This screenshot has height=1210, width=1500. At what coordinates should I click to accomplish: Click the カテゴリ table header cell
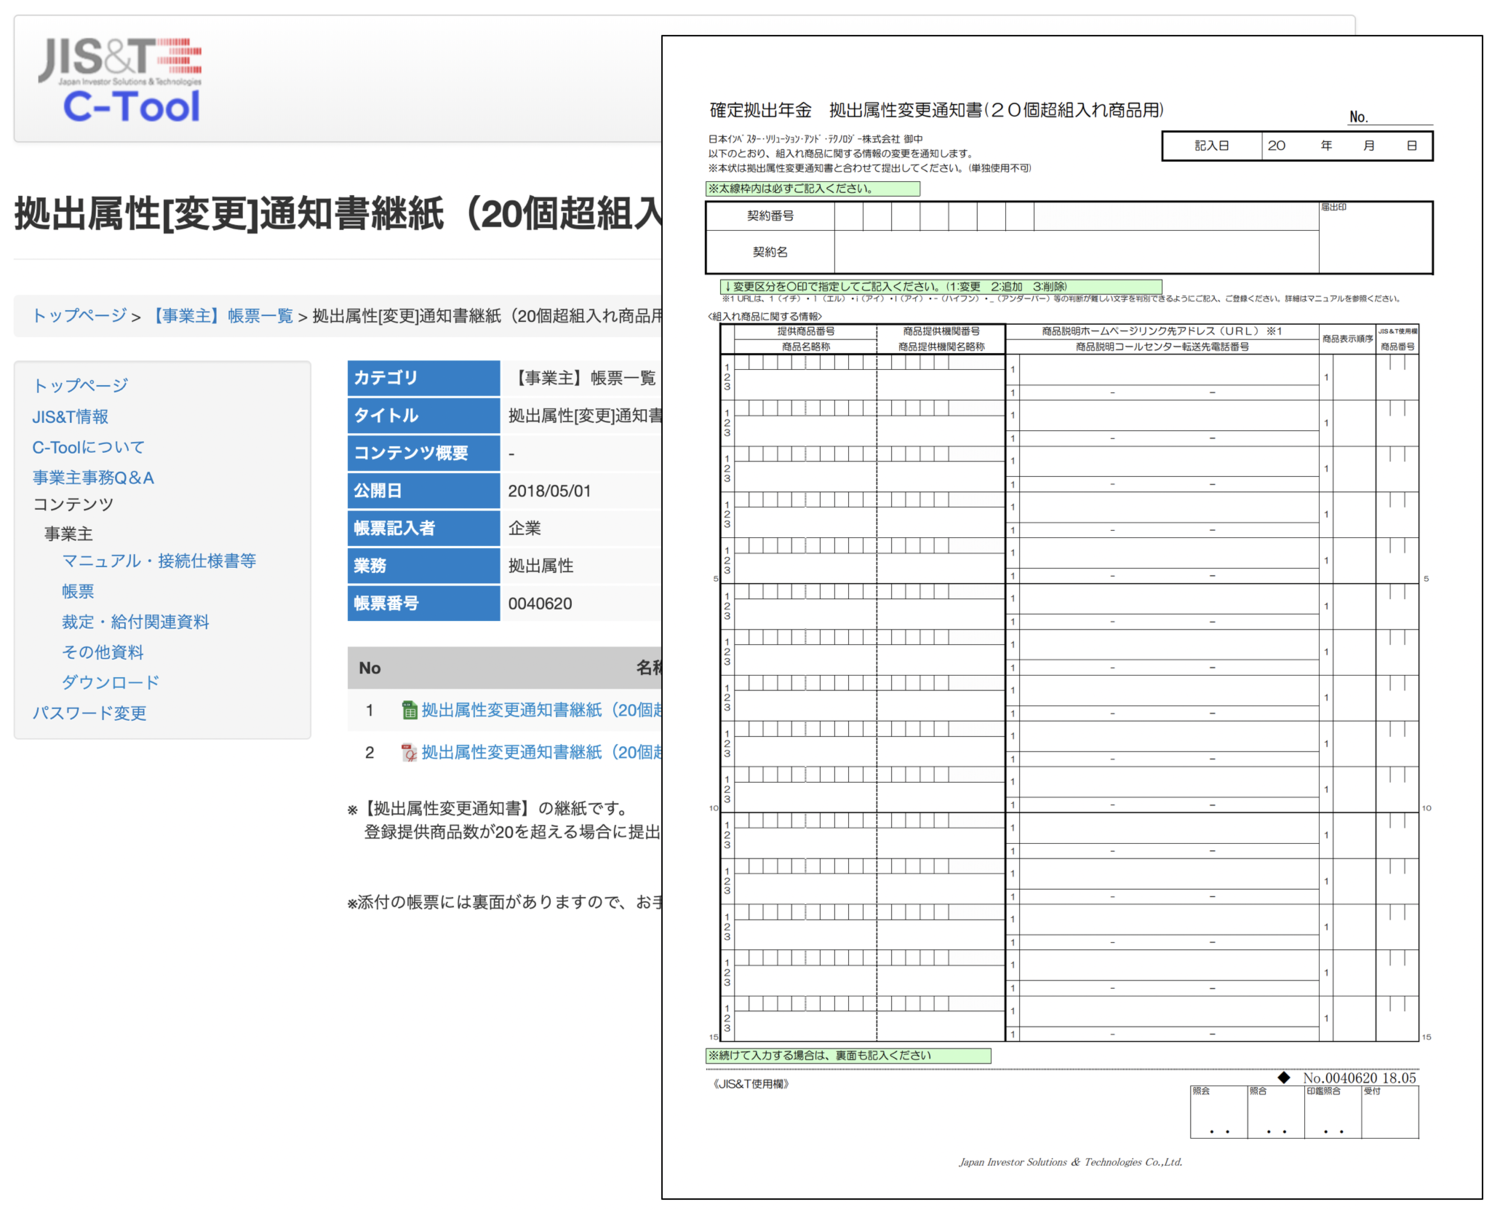(x=424, y=378)
